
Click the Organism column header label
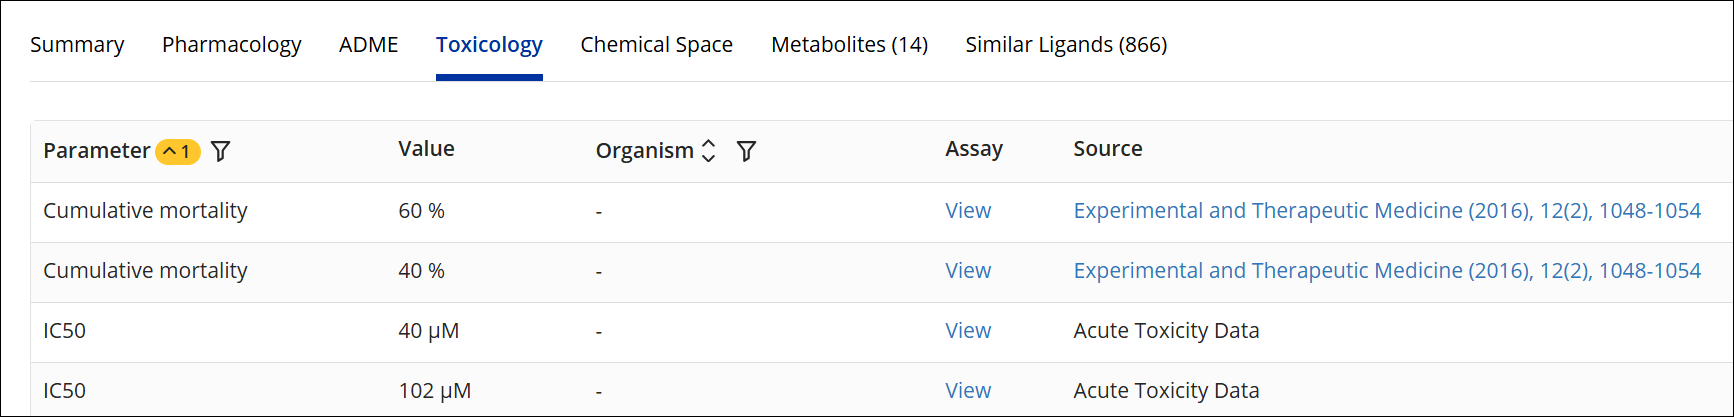click(644, 151)
